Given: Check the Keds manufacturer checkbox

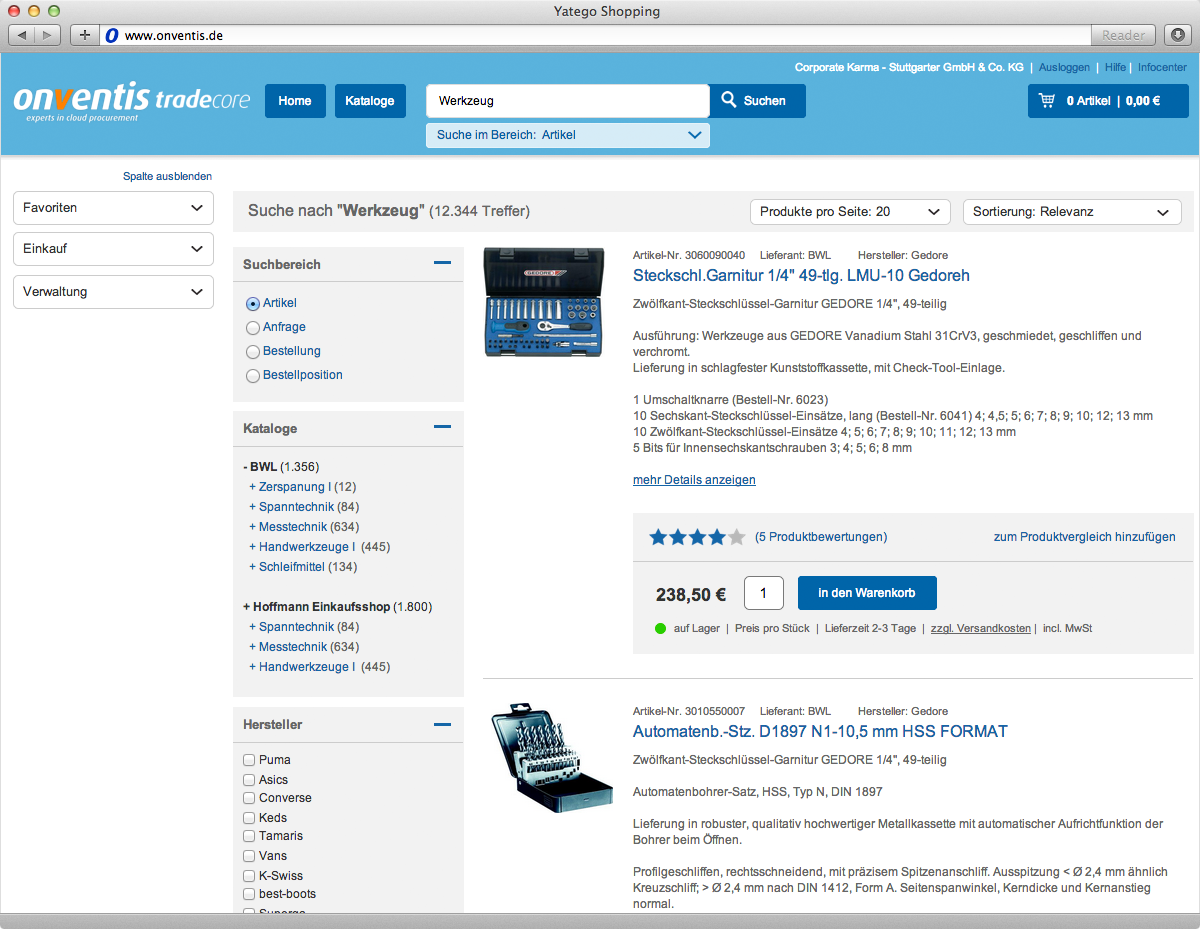Looking at the screenshot, I should pos(249,818).
